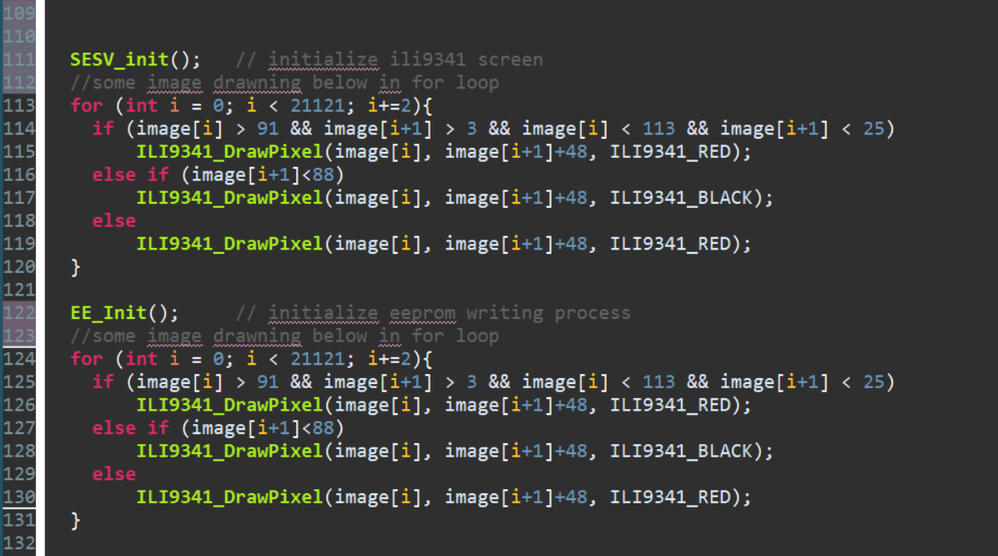Click ILI9341_DrawPixel on line 130
The width and height of the screenshot is (998, 556).
tap(229, 496)
